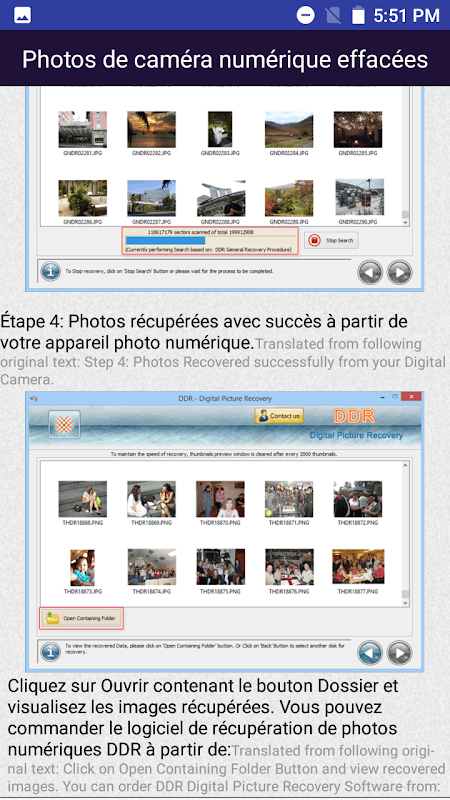This screenshot has height=800, width=450.
Task: Tap the battery icon in status bar
Action: [x=358, y=15]
